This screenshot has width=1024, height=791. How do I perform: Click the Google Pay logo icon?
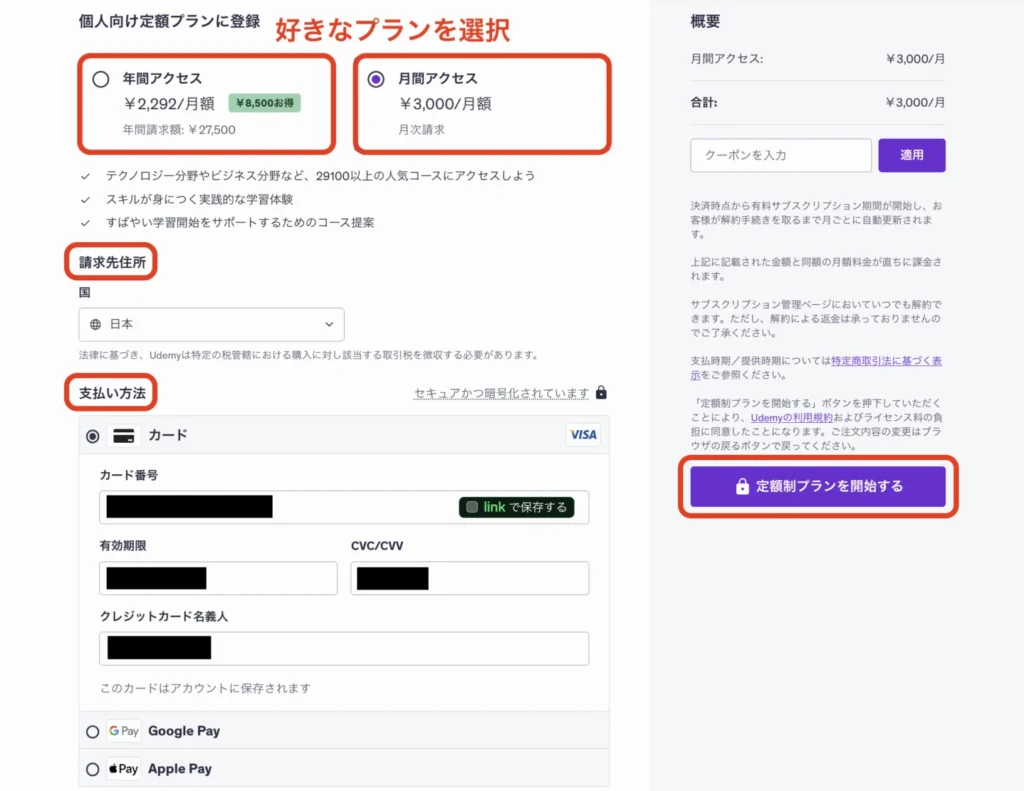(x=123, y=732)
